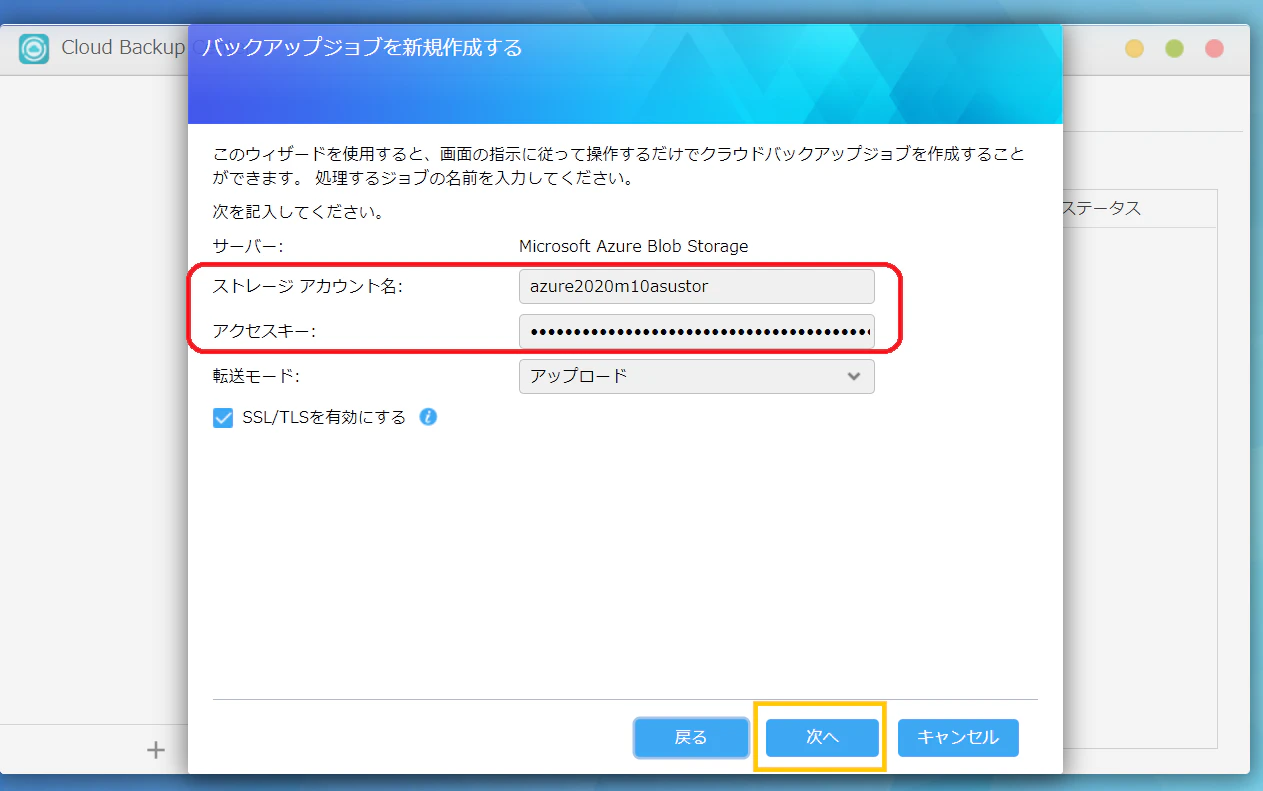Click the green maximize window button
The image size is (1263, 791).
click(1174, 48)
